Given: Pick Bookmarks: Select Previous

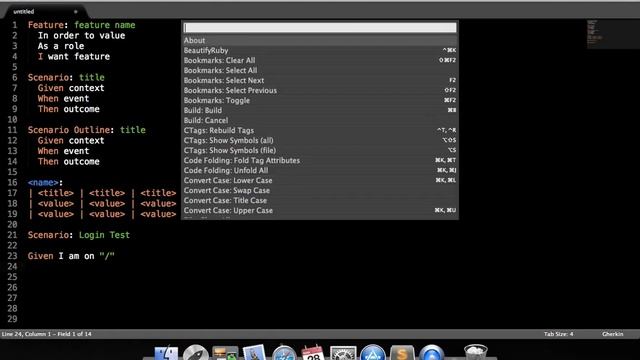Looking at the screenshot, I should click(x=320, y=91).
